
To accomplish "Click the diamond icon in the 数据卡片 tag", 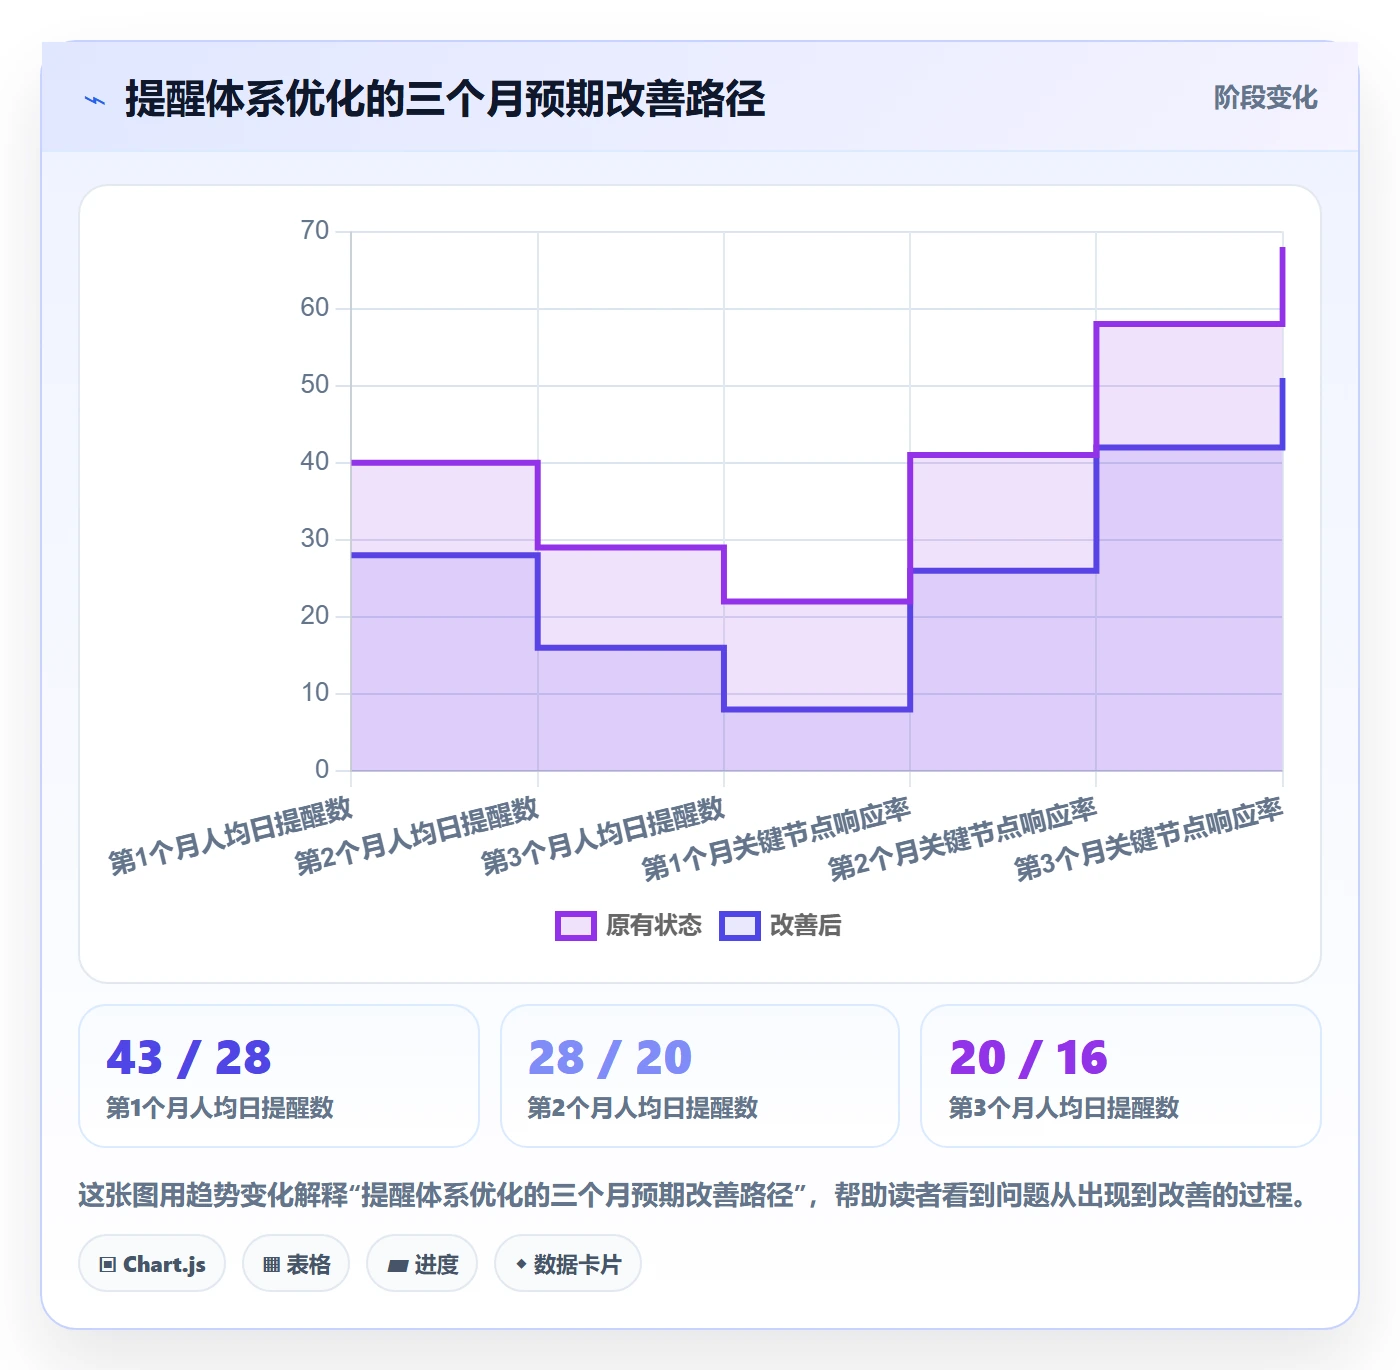I will click(x=521, y=1264).
